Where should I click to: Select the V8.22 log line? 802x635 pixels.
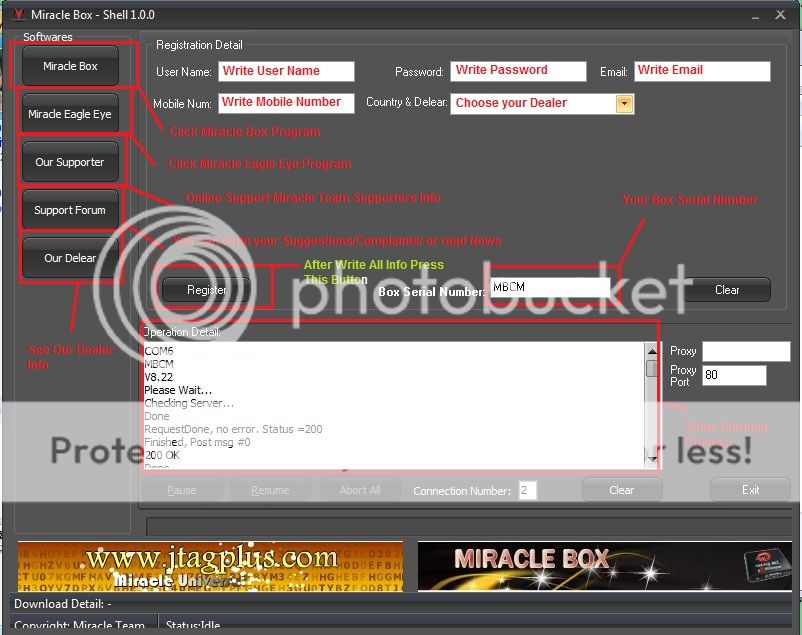pyautogui.click(x=159, y=377)
